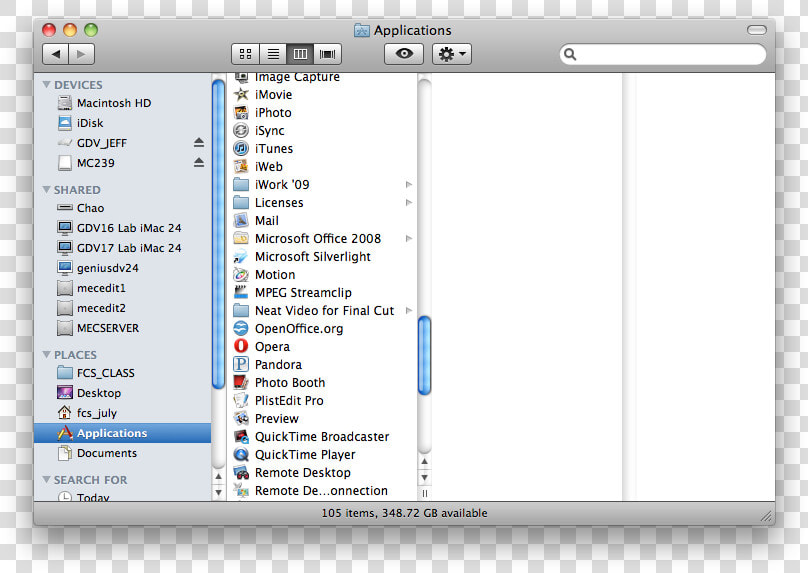808x573 pixels.
Task: Click the red Opera icon
Action: 241,346
